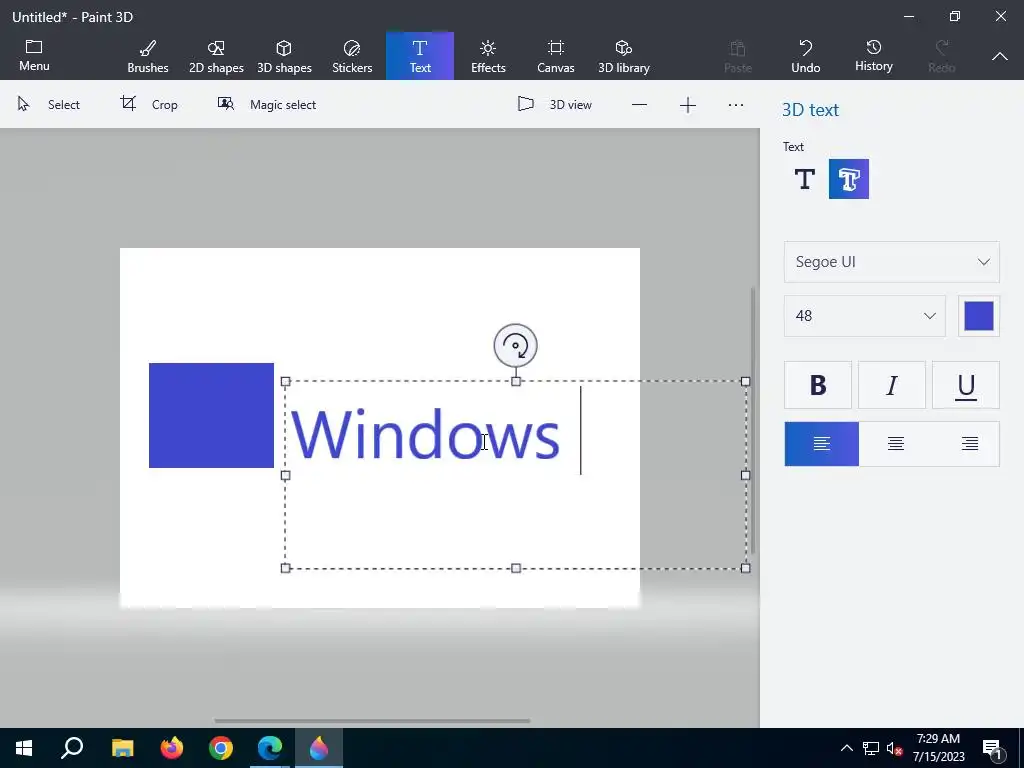This screenshot has height=768, width=1024.
Task: Open the 2D shapes tab
Action: (x=216, y=56)
